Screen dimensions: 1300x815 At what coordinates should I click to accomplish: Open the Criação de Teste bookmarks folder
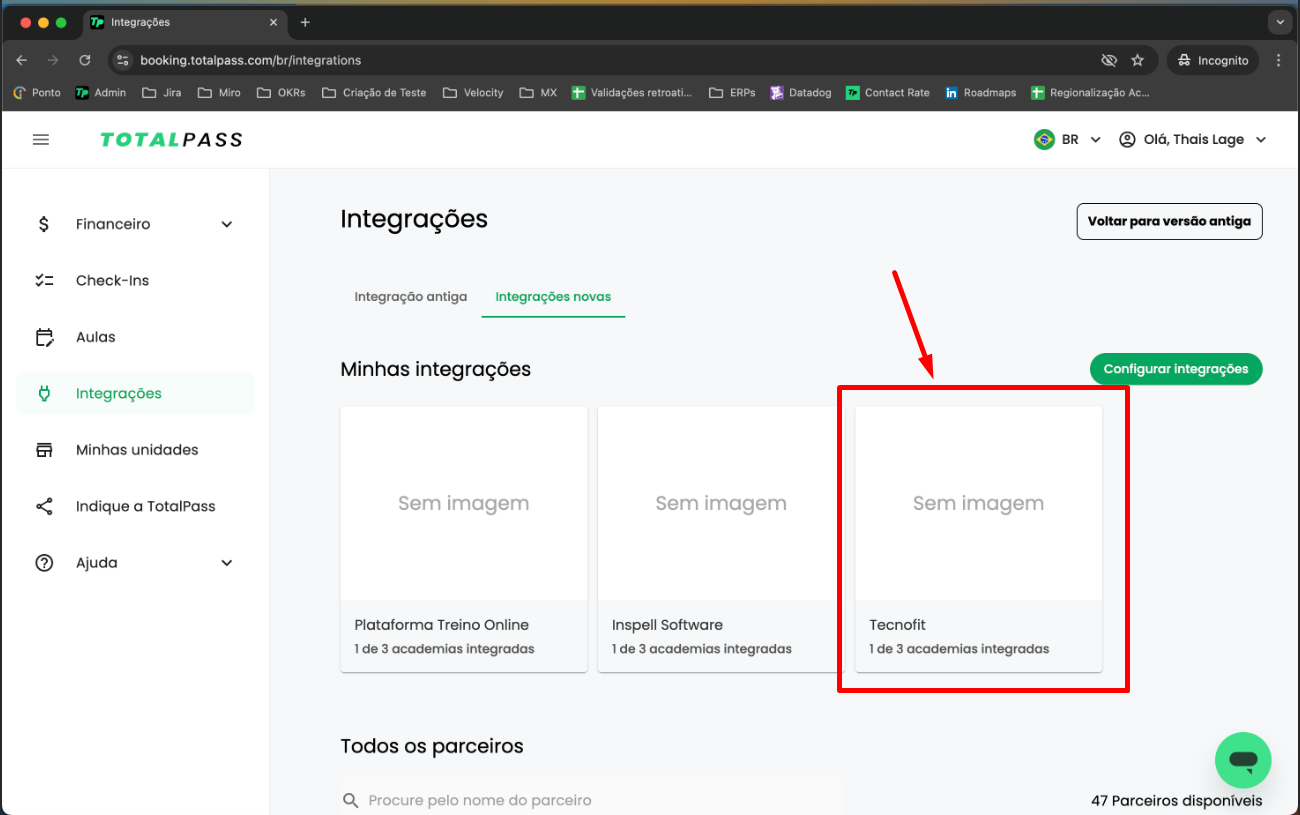pos(374,92)
